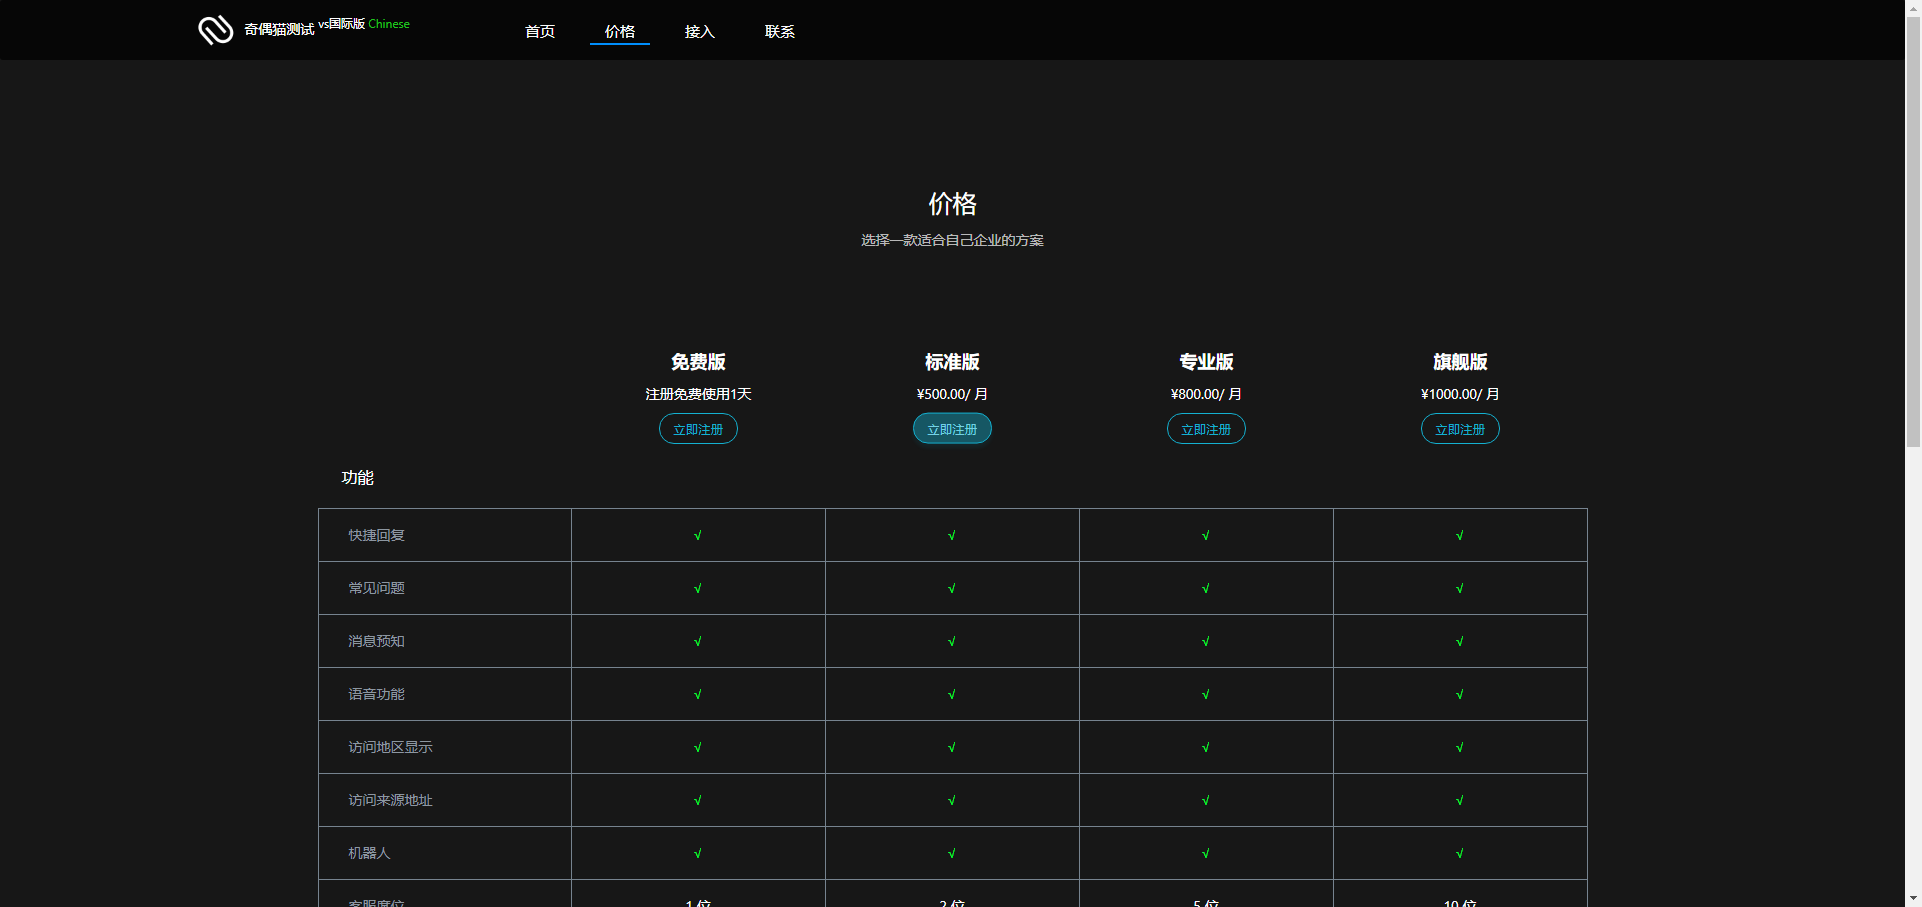Click the 访问地区显示 checkmark in 免费版 column
This screenshot has width=1922, height=907.
point(698,747)
